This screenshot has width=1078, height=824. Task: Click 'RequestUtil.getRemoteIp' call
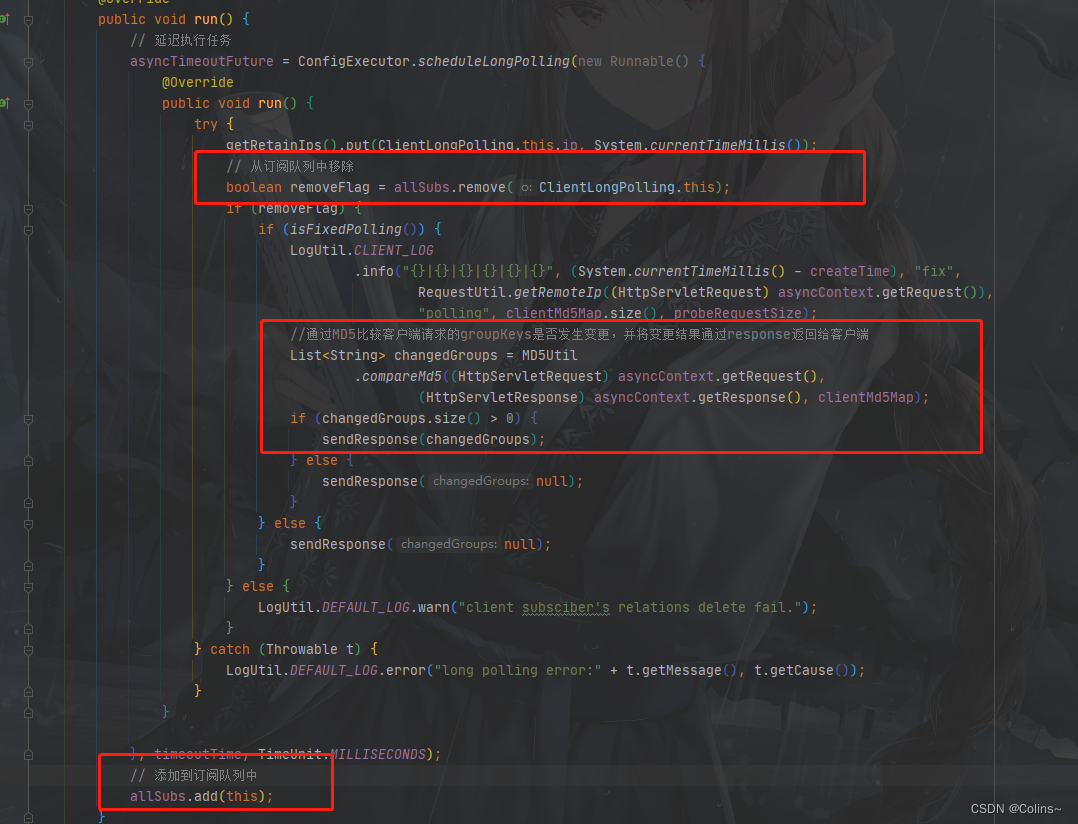click(510, 292)
